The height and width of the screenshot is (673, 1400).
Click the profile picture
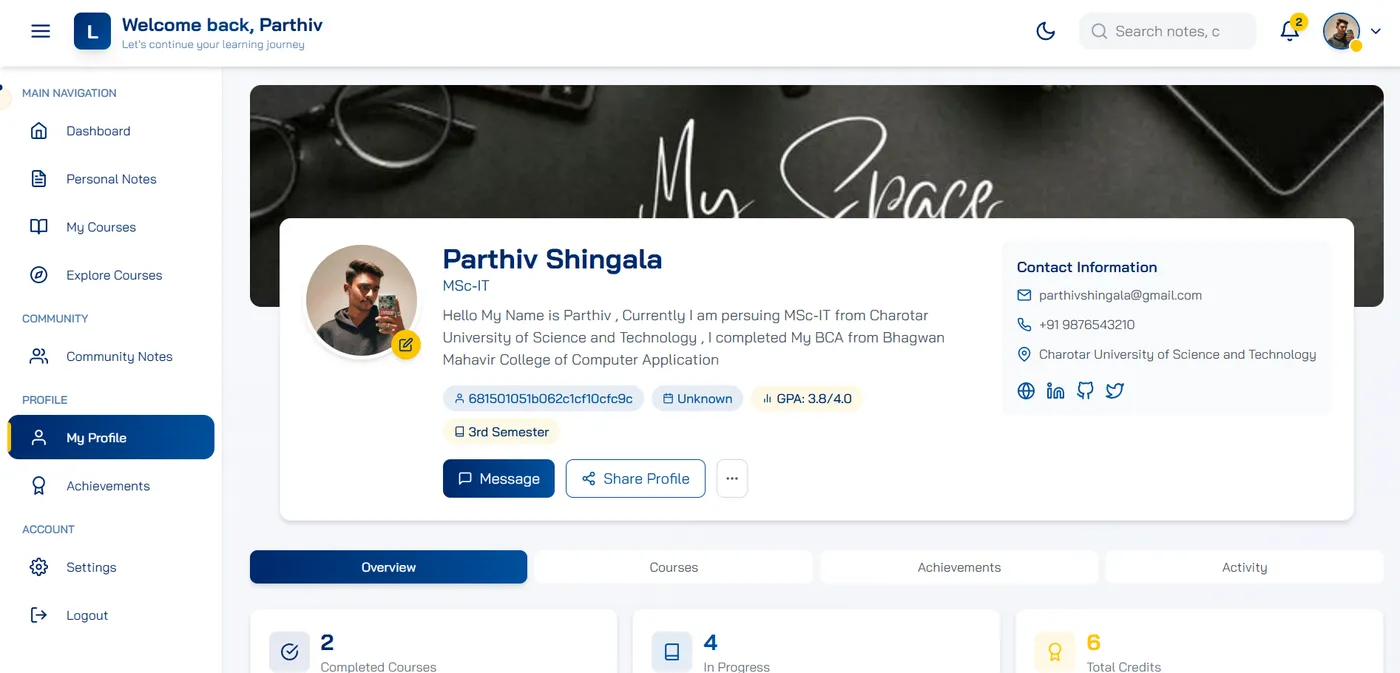(361, 300)
